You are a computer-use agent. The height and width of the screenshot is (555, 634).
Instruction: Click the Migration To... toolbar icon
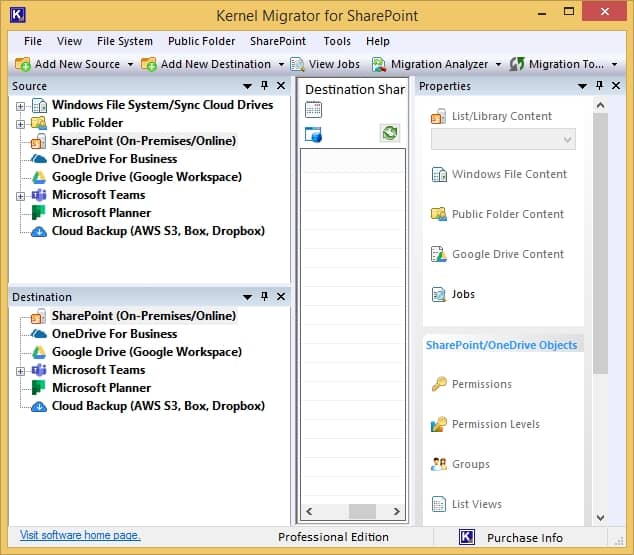coord(517,64)
